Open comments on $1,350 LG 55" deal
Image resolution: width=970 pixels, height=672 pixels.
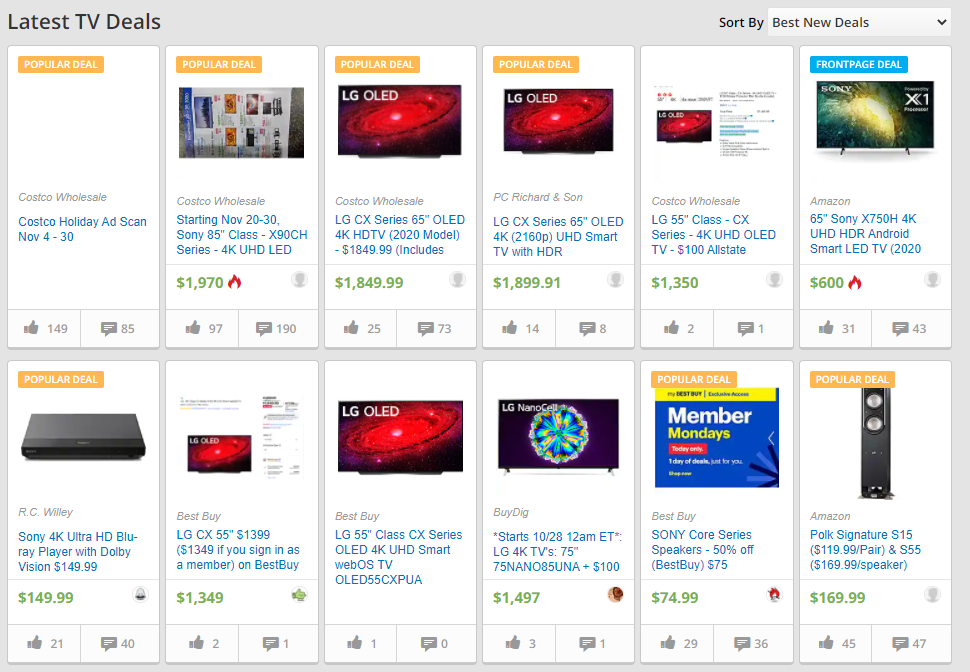click(x=753, y=329)
